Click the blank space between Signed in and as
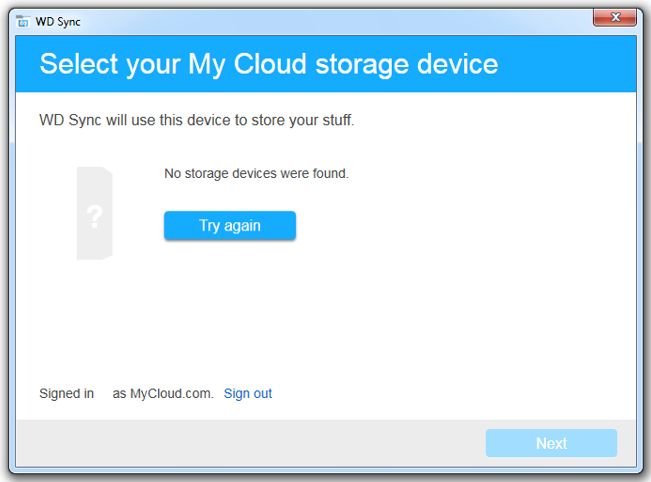The width and height of the screenshot is (651, 482). coord(103,393)
